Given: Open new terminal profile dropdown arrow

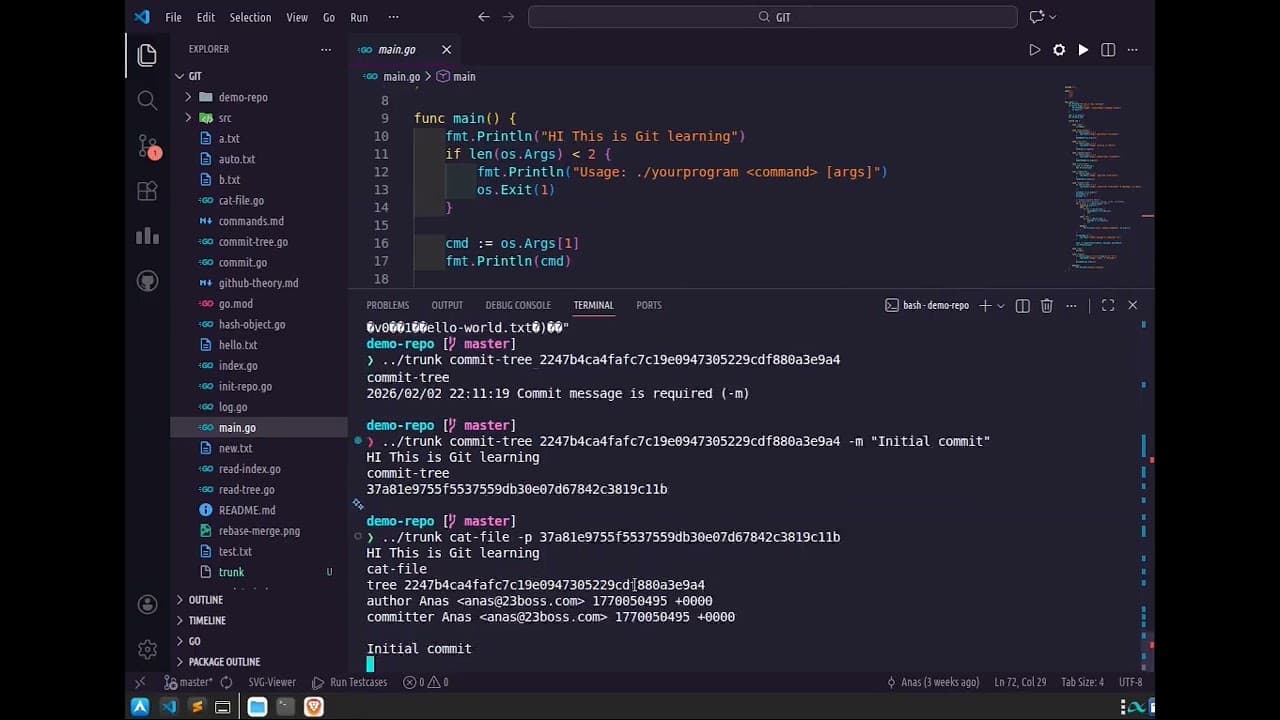Looking at the screenshot, I should (x=1001, y=305).
